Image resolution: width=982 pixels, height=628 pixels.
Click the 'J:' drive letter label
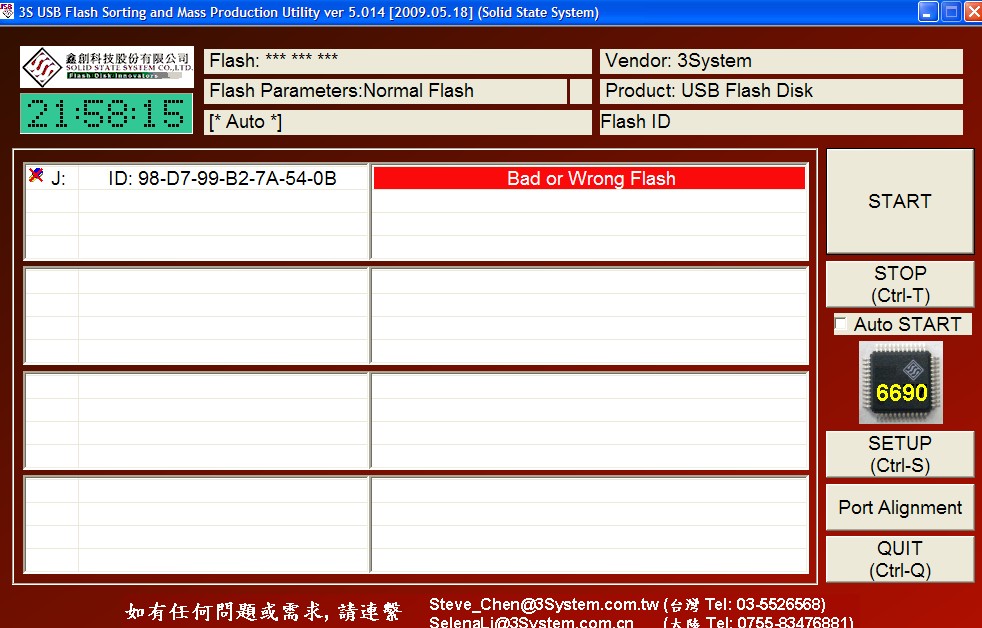pyautogui.click(x=58, y=179)
